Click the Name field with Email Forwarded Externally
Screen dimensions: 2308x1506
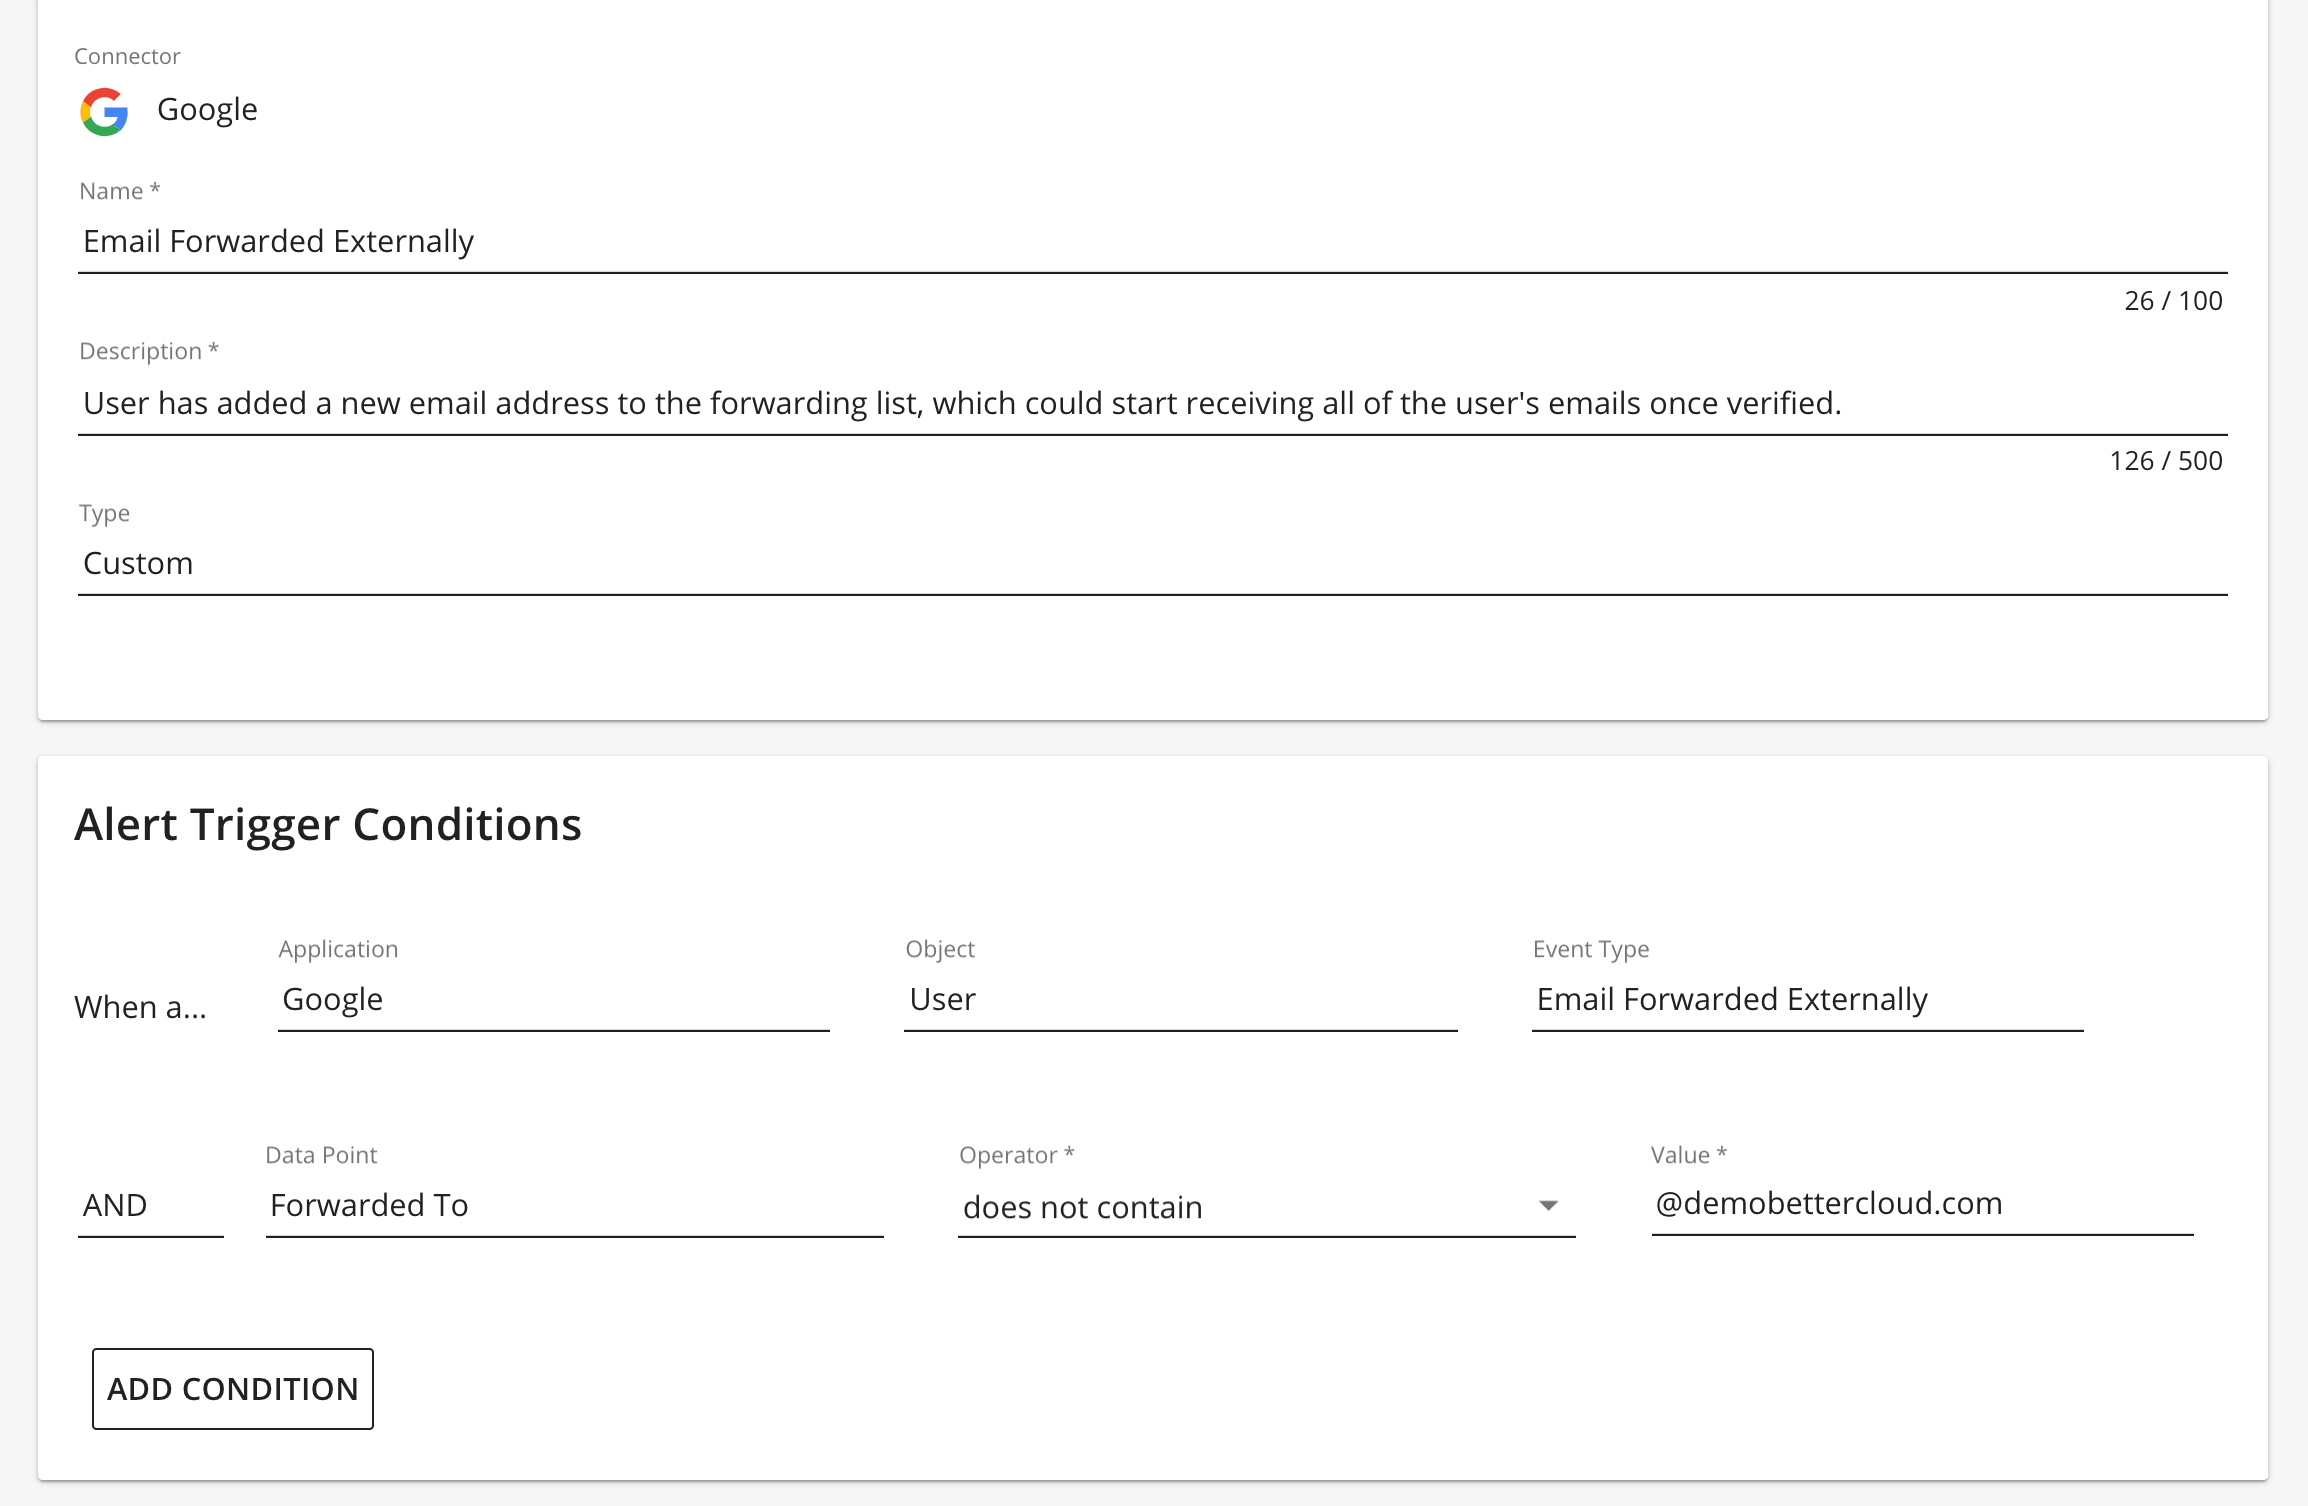(x=1152, y=242)
